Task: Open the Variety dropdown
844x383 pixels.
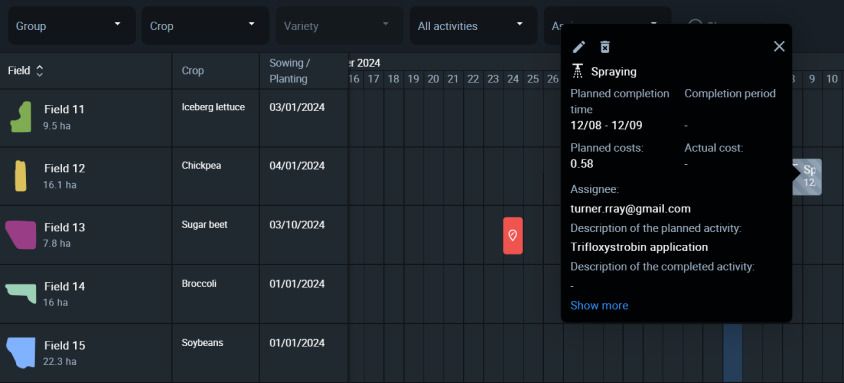Action: click(x=339, y=26)
